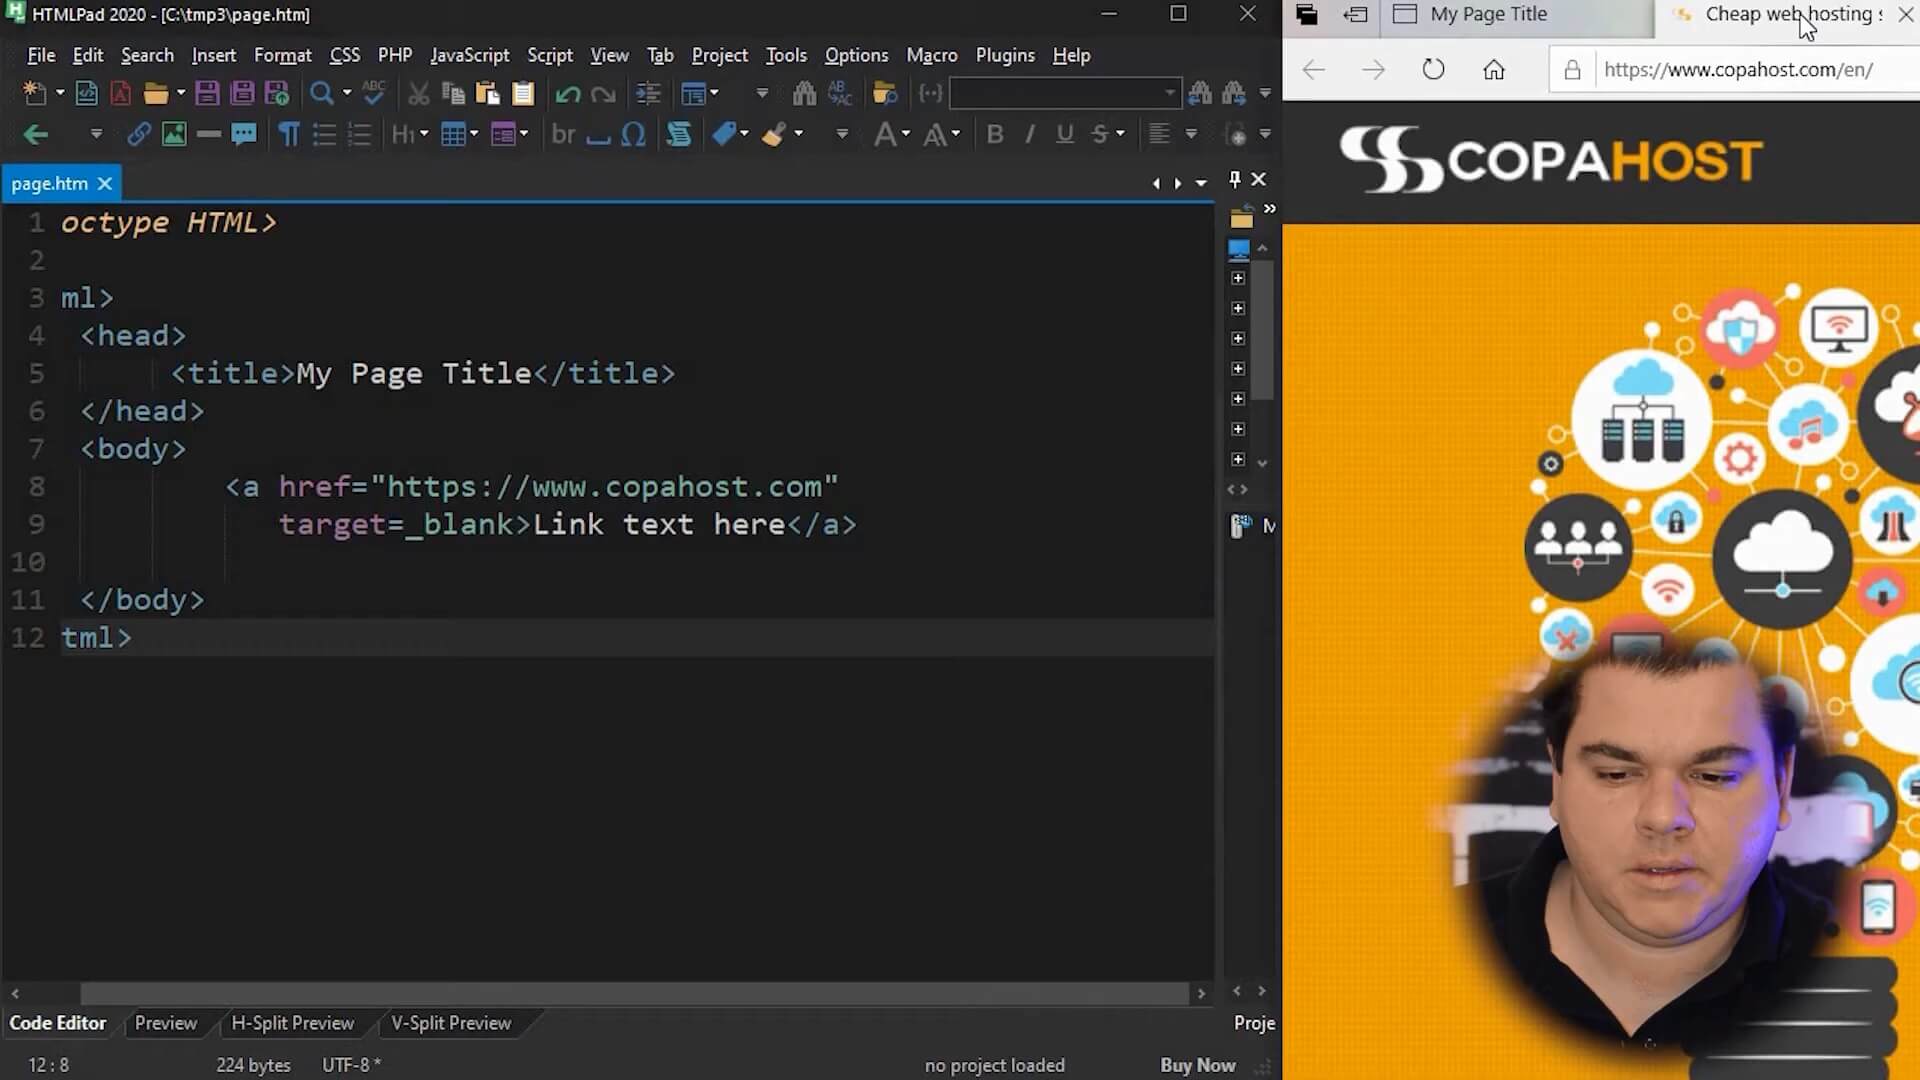Click the Save file icon
This screenshot has width=1920, height=1080.
click(x=206, y=92)
